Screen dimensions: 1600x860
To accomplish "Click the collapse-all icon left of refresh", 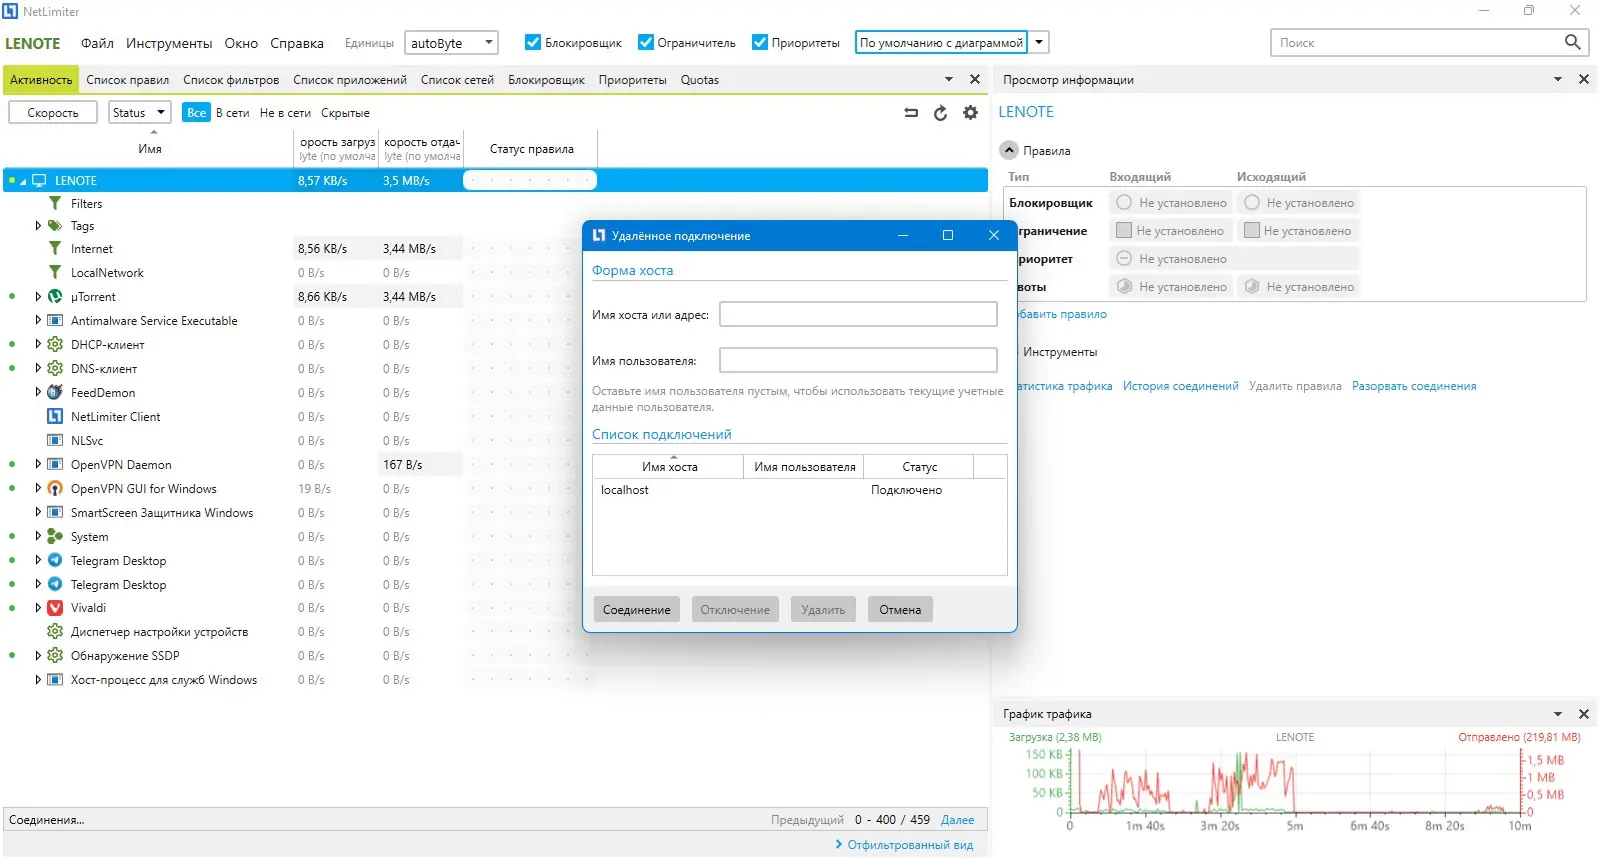I will tap(911, 113).
